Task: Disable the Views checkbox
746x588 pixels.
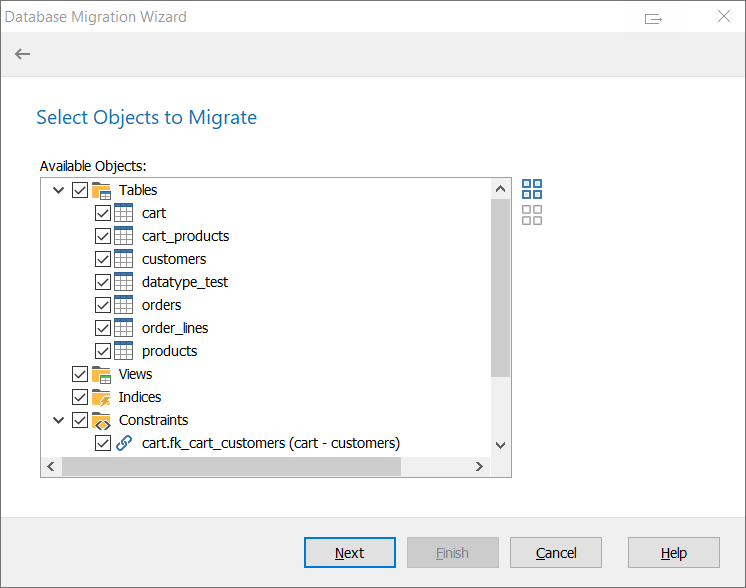Action: 80,374
